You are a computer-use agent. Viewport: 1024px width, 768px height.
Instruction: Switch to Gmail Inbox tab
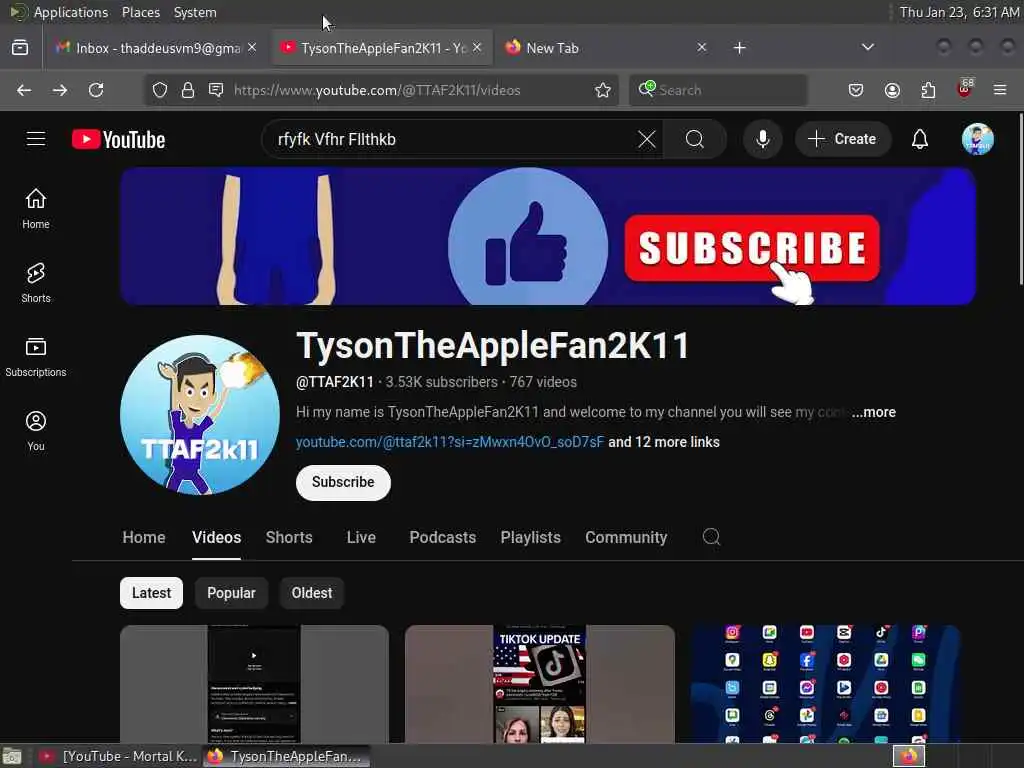click(x=157, y=48)
